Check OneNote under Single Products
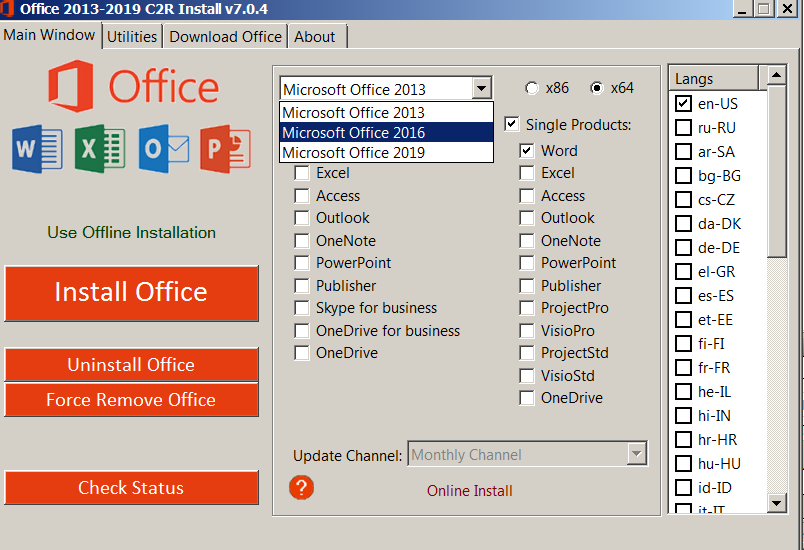Image resolution: width=804 pixels, height=550 pixels. tap(527, 241)
